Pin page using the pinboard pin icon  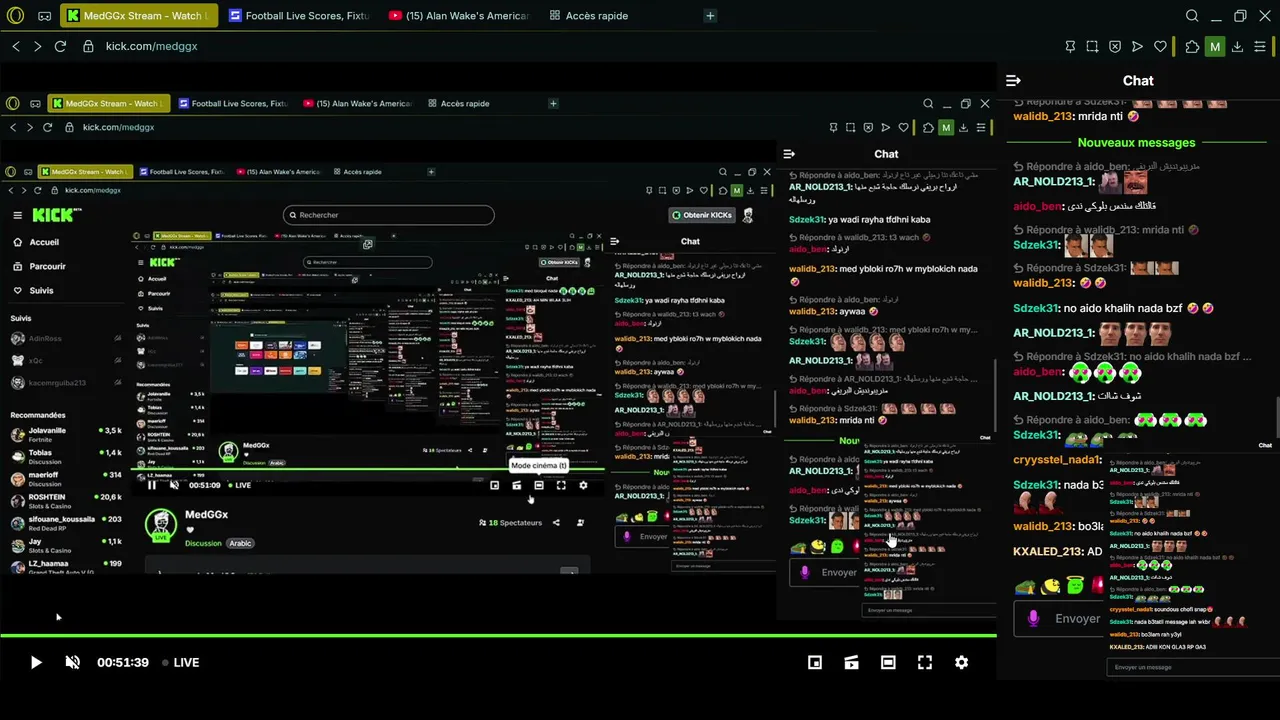coord(1070,46)
